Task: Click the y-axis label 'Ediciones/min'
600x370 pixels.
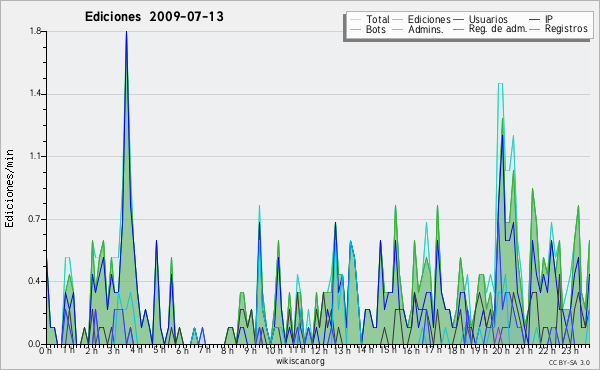Action: pos(9,188)
